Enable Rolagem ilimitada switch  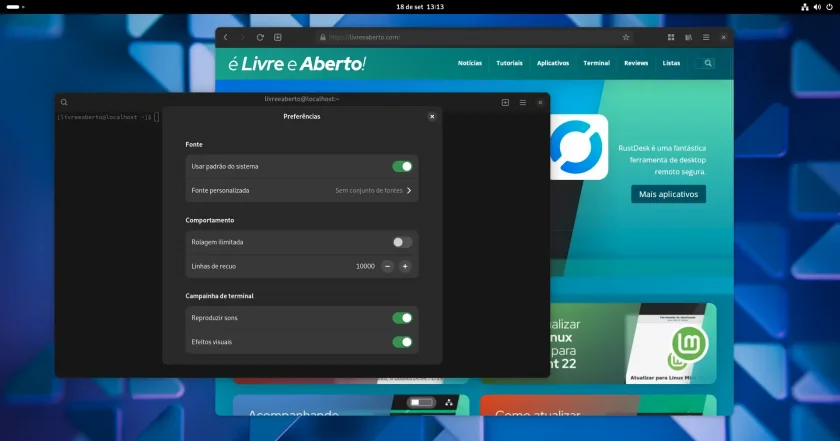(402, 242)
